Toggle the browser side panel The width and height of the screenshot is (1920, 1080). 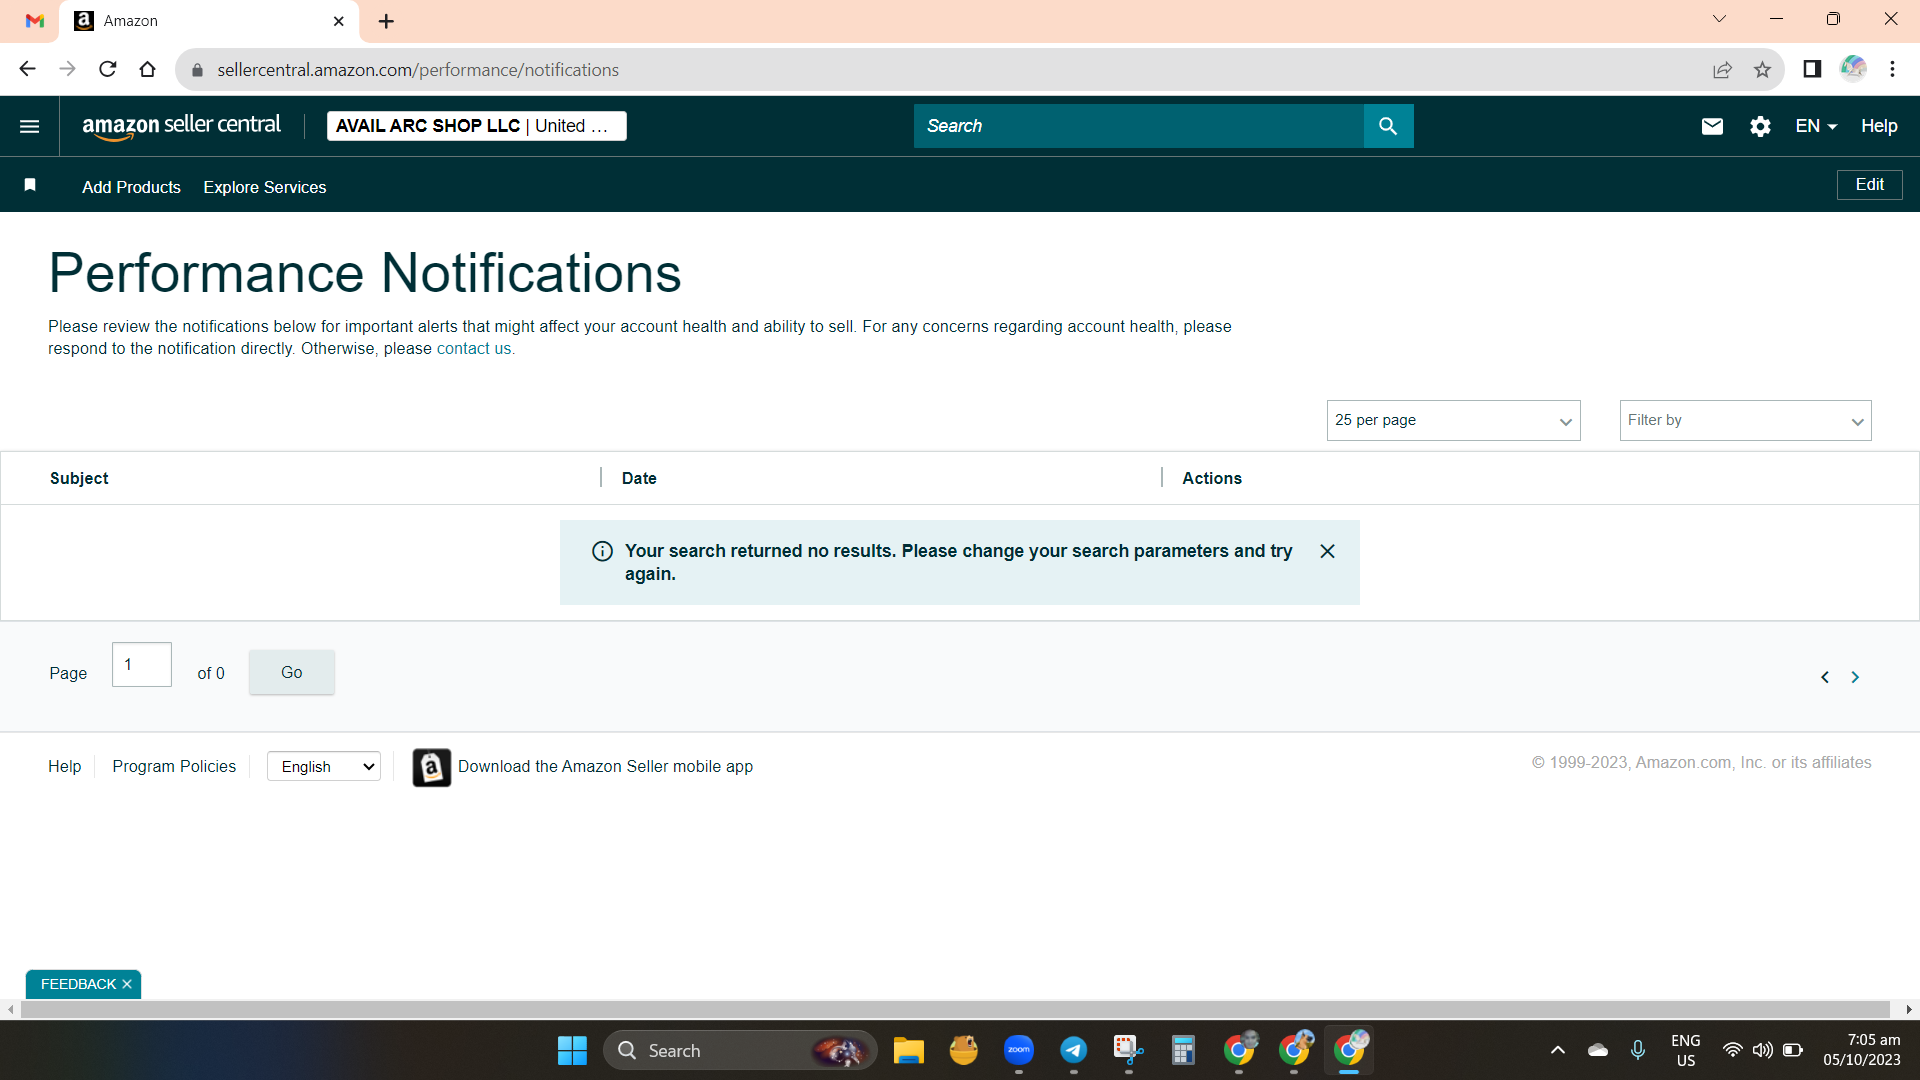point(1812,69)
